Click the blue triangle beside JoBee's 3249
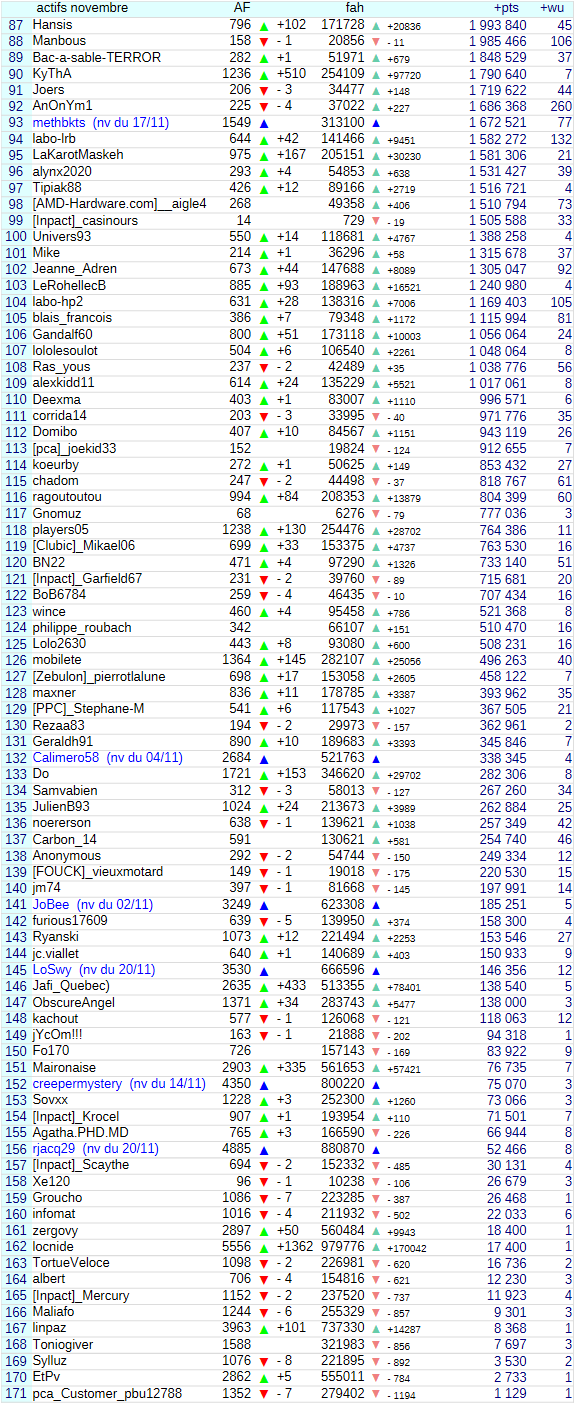The image size is (575, 1420). coord(264,905)
